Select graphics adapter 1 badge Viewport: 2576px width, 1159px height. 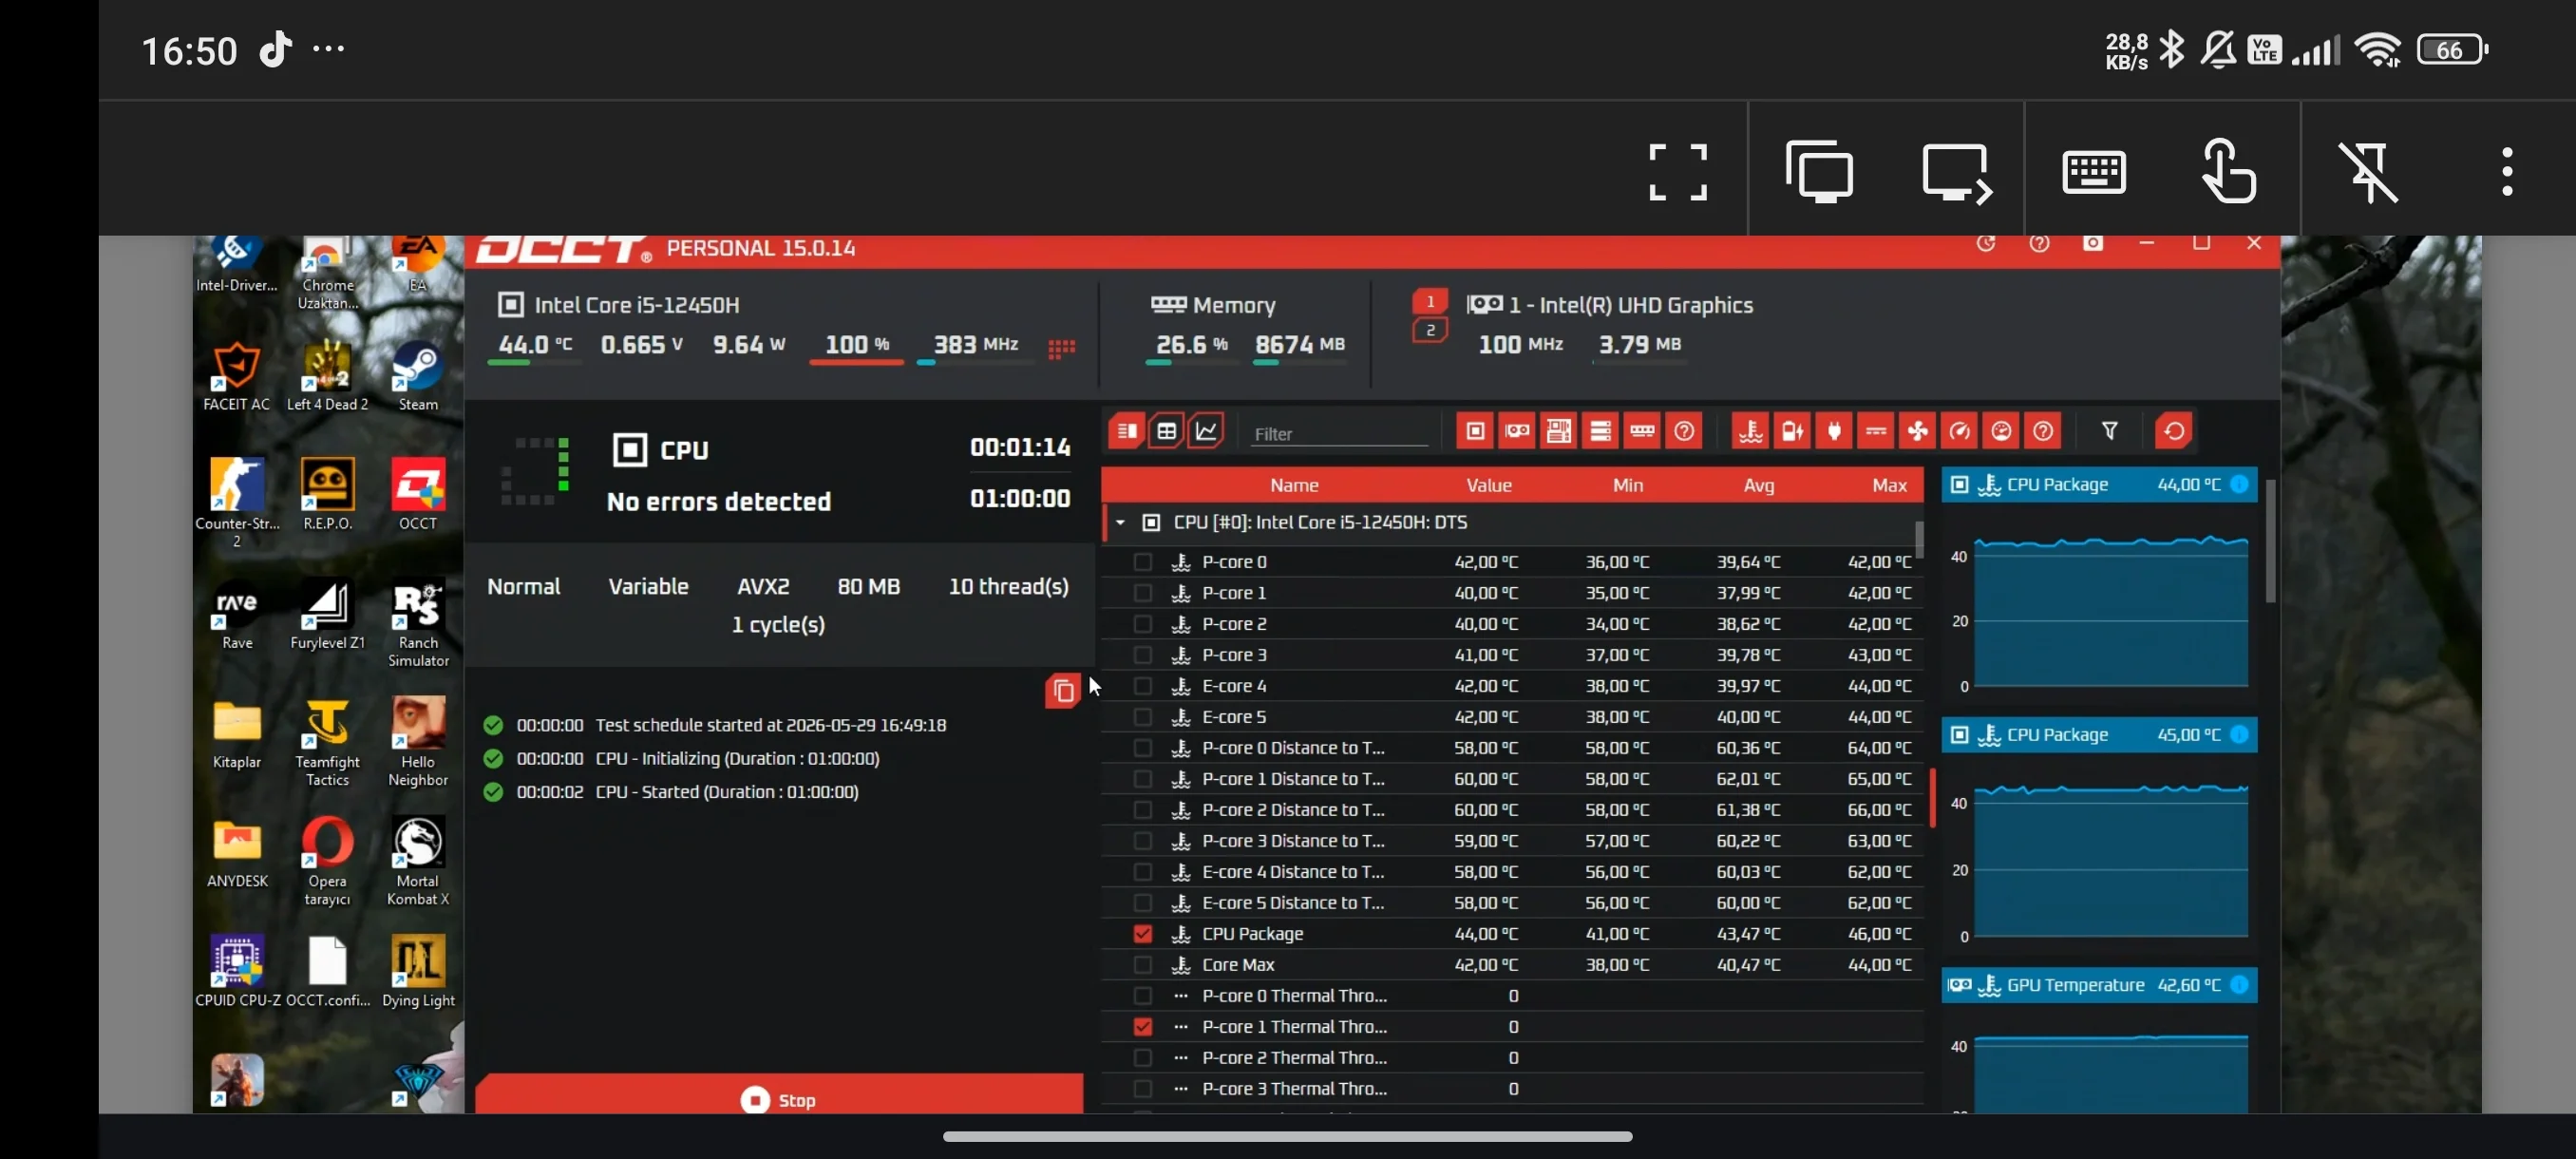click(x=1430, y=301)
